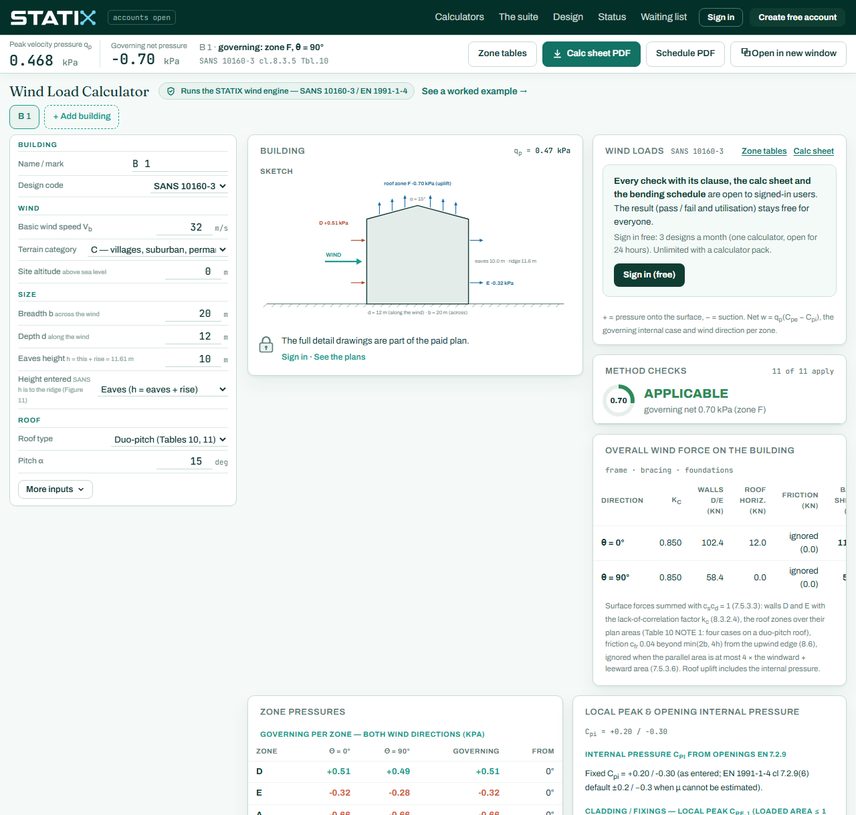Click See the plans link

[340, 357]
